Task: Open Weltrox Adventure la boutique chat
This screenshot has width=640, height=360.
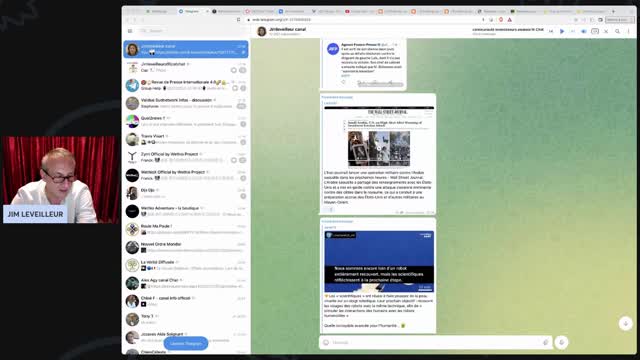Action: 186,211
